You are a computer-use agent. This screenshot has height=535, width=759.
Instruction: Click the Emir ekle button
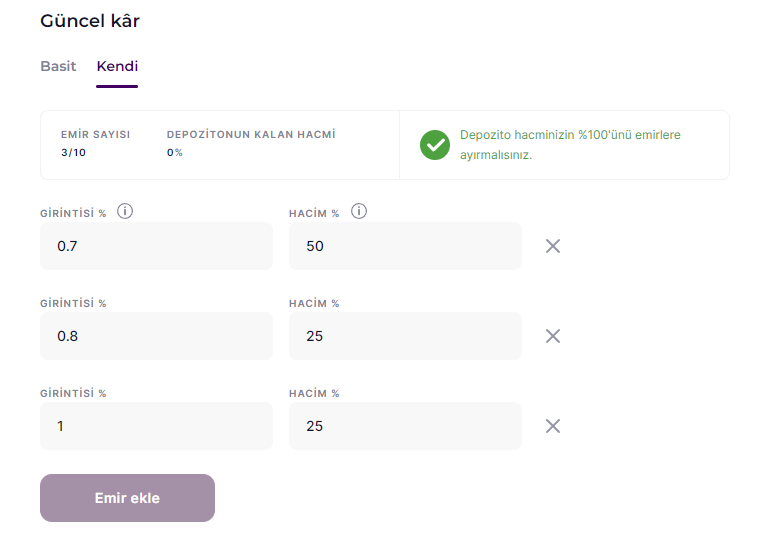tap(127, 498)
